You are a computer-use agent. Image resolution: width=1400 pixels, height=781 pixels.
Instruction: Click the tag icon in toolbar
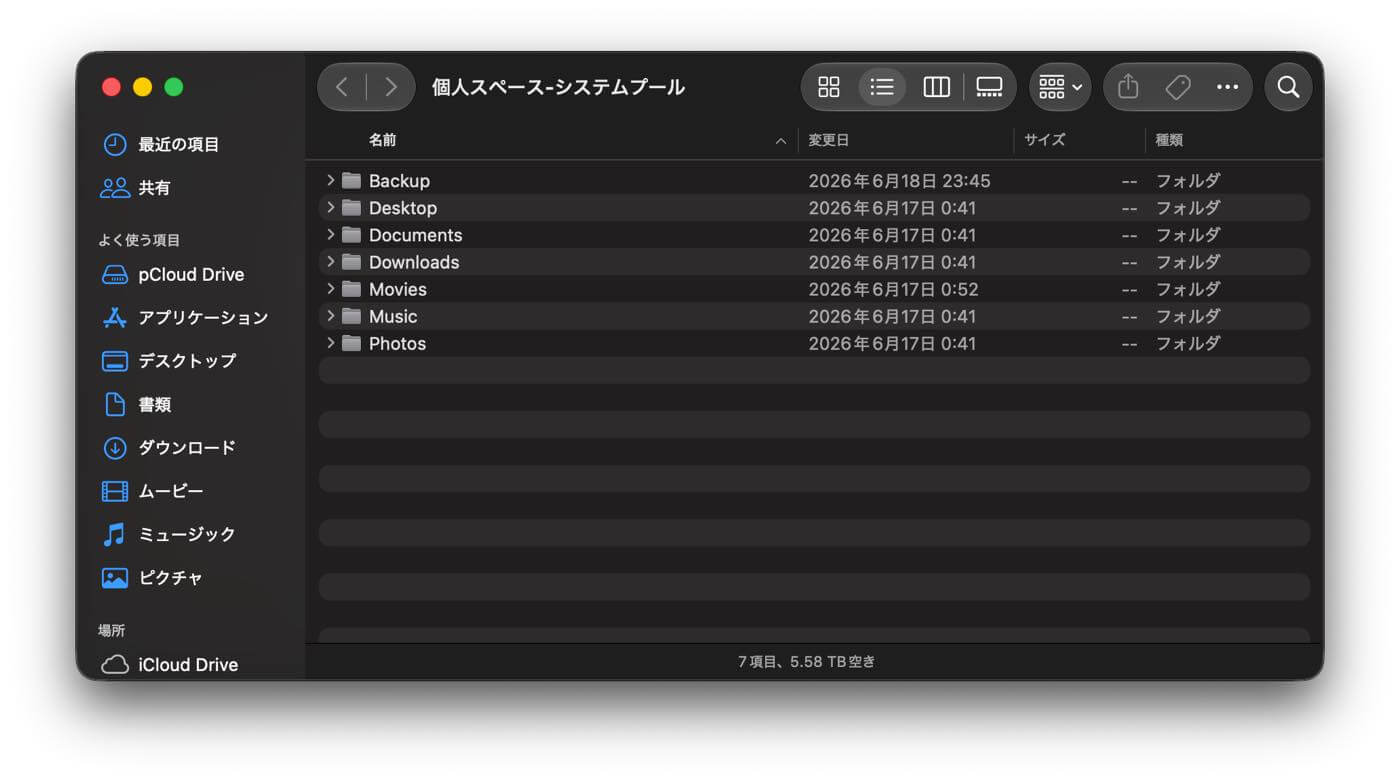1178,87
